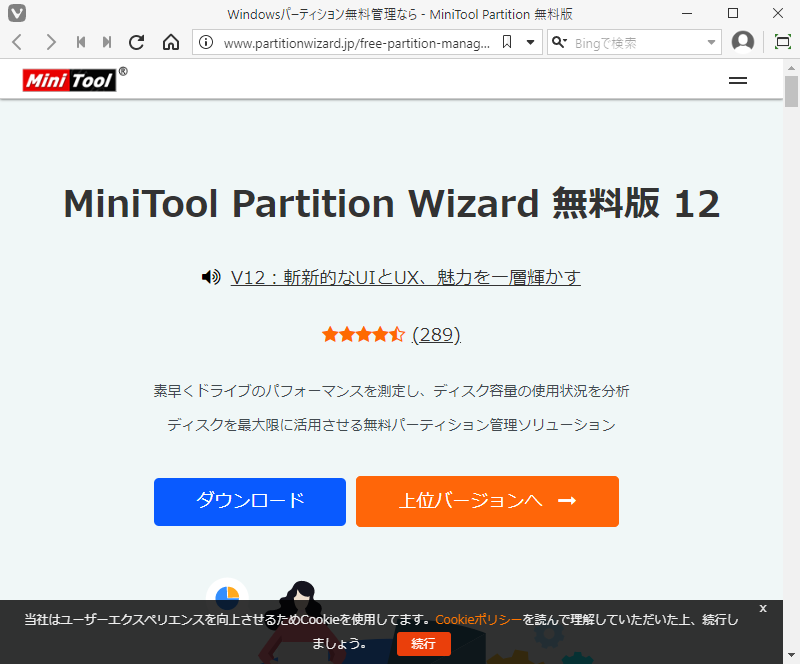The width and height of the screenshot is (800, 664).
Task: Click the MiniTool Partition Wizard 無料版 12 heading
Action: pos(391,203)
